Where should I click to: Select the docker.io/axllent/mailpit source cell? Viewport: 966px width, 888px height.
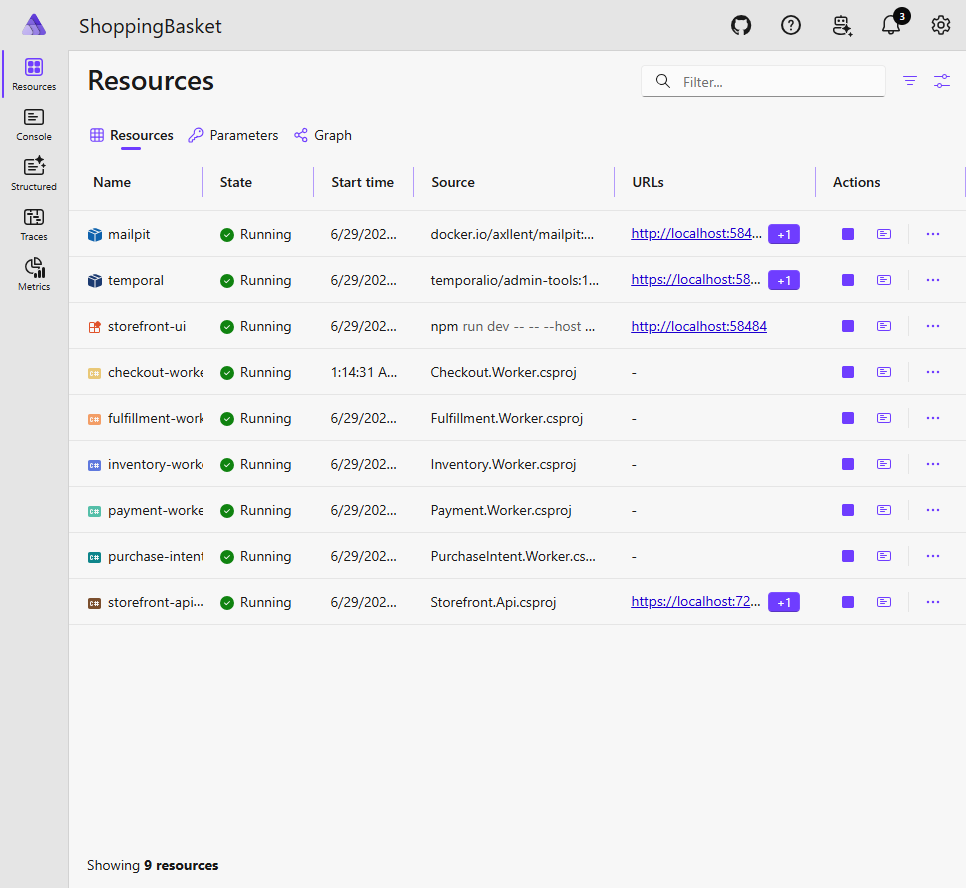[512, 234]
